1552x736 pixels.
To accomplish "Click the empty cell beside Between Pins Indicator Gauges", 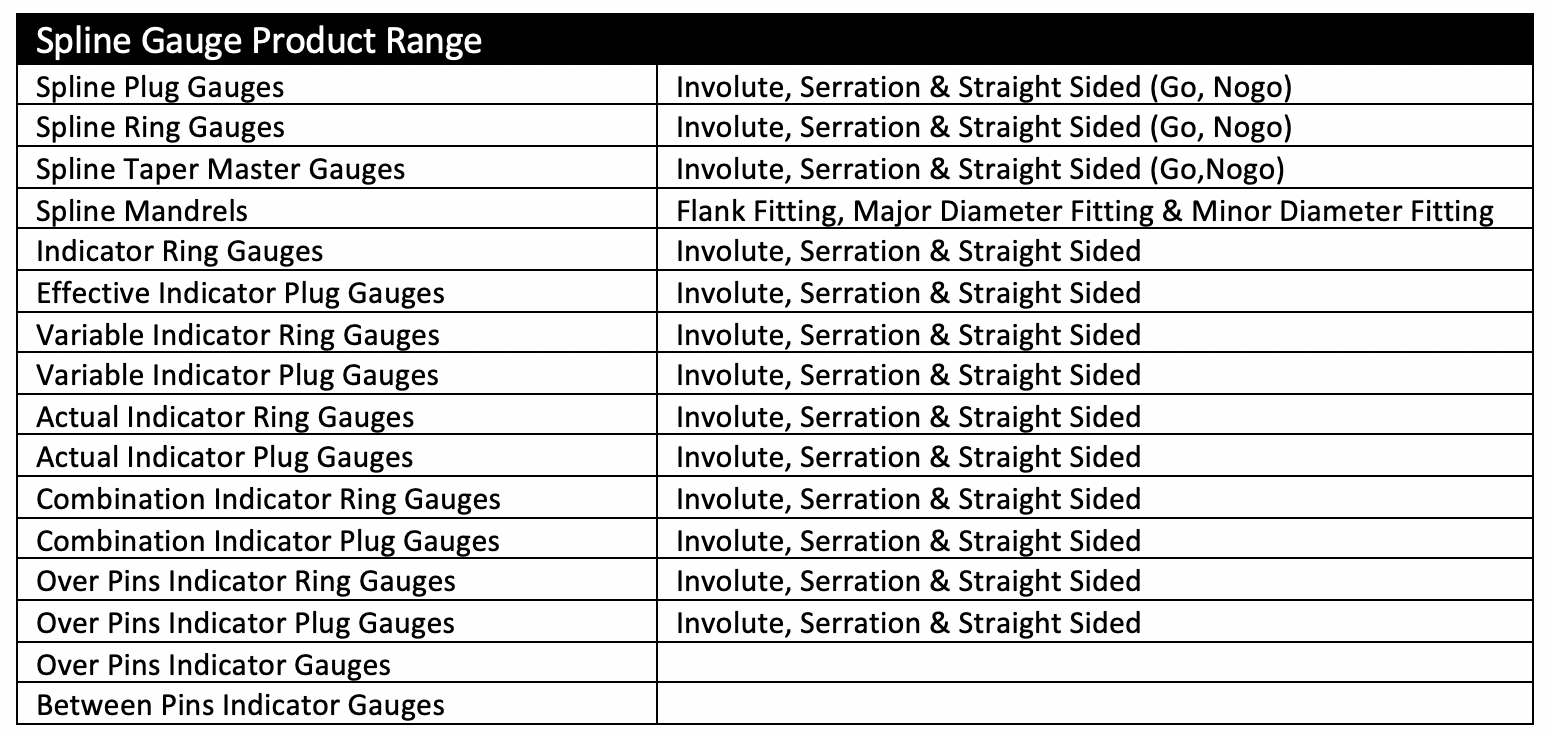I will coord(1095,704).
